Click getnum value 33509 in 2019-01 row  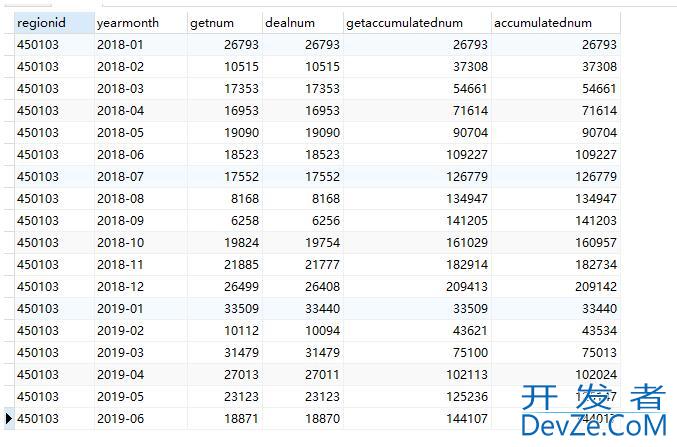pos(225,309)
